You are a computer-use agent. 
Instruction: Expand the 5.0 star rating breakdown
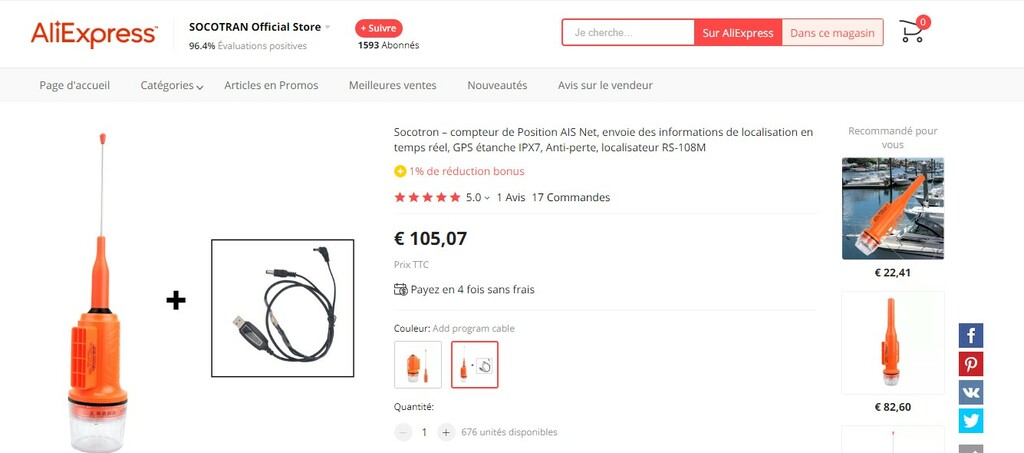477,198
